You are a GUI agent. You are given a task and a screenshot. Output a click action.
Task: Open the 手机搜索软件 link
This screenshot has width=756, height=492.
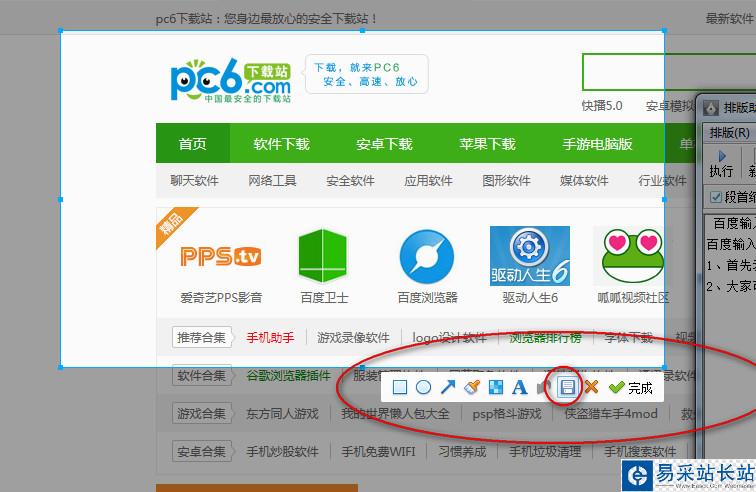640,451
